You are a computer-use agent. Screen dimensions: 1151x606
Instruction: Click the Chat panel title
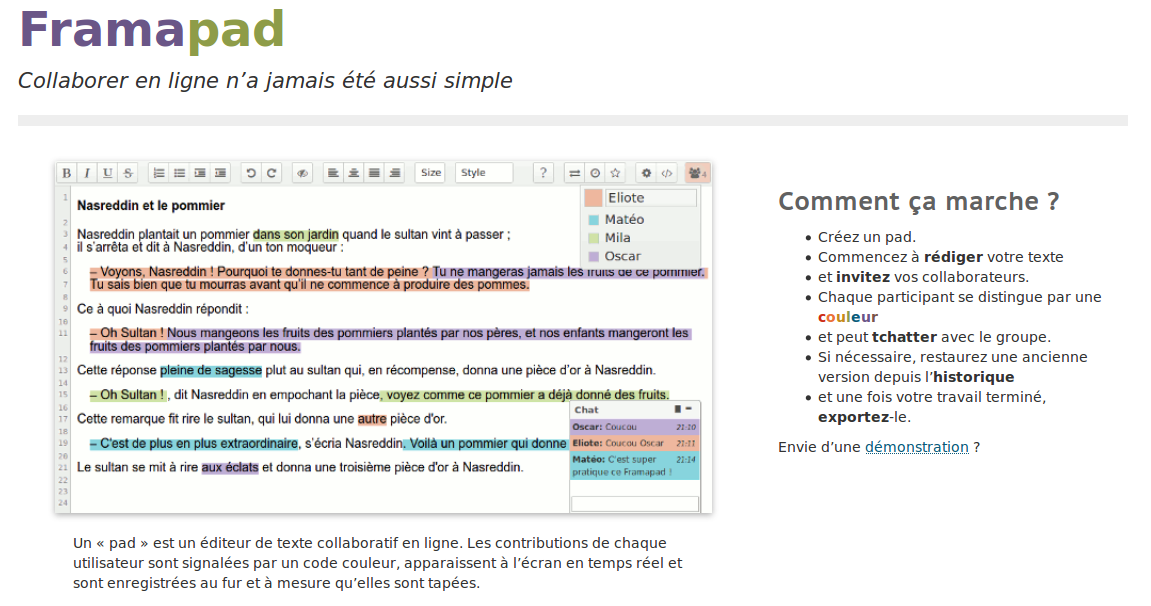587,409
